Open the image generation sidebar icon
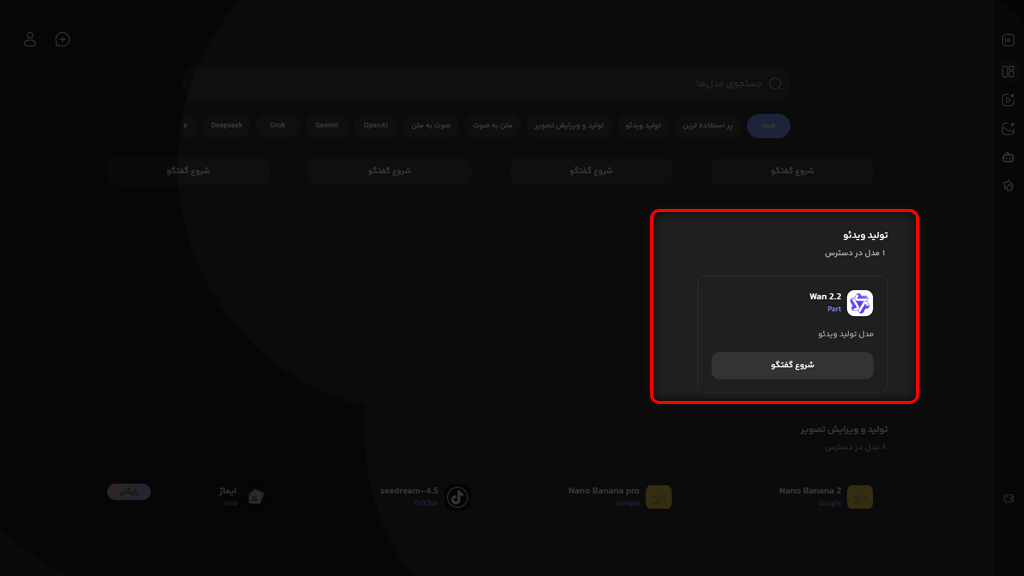Screen dimensions: 1024x576 click(1008, 129)
